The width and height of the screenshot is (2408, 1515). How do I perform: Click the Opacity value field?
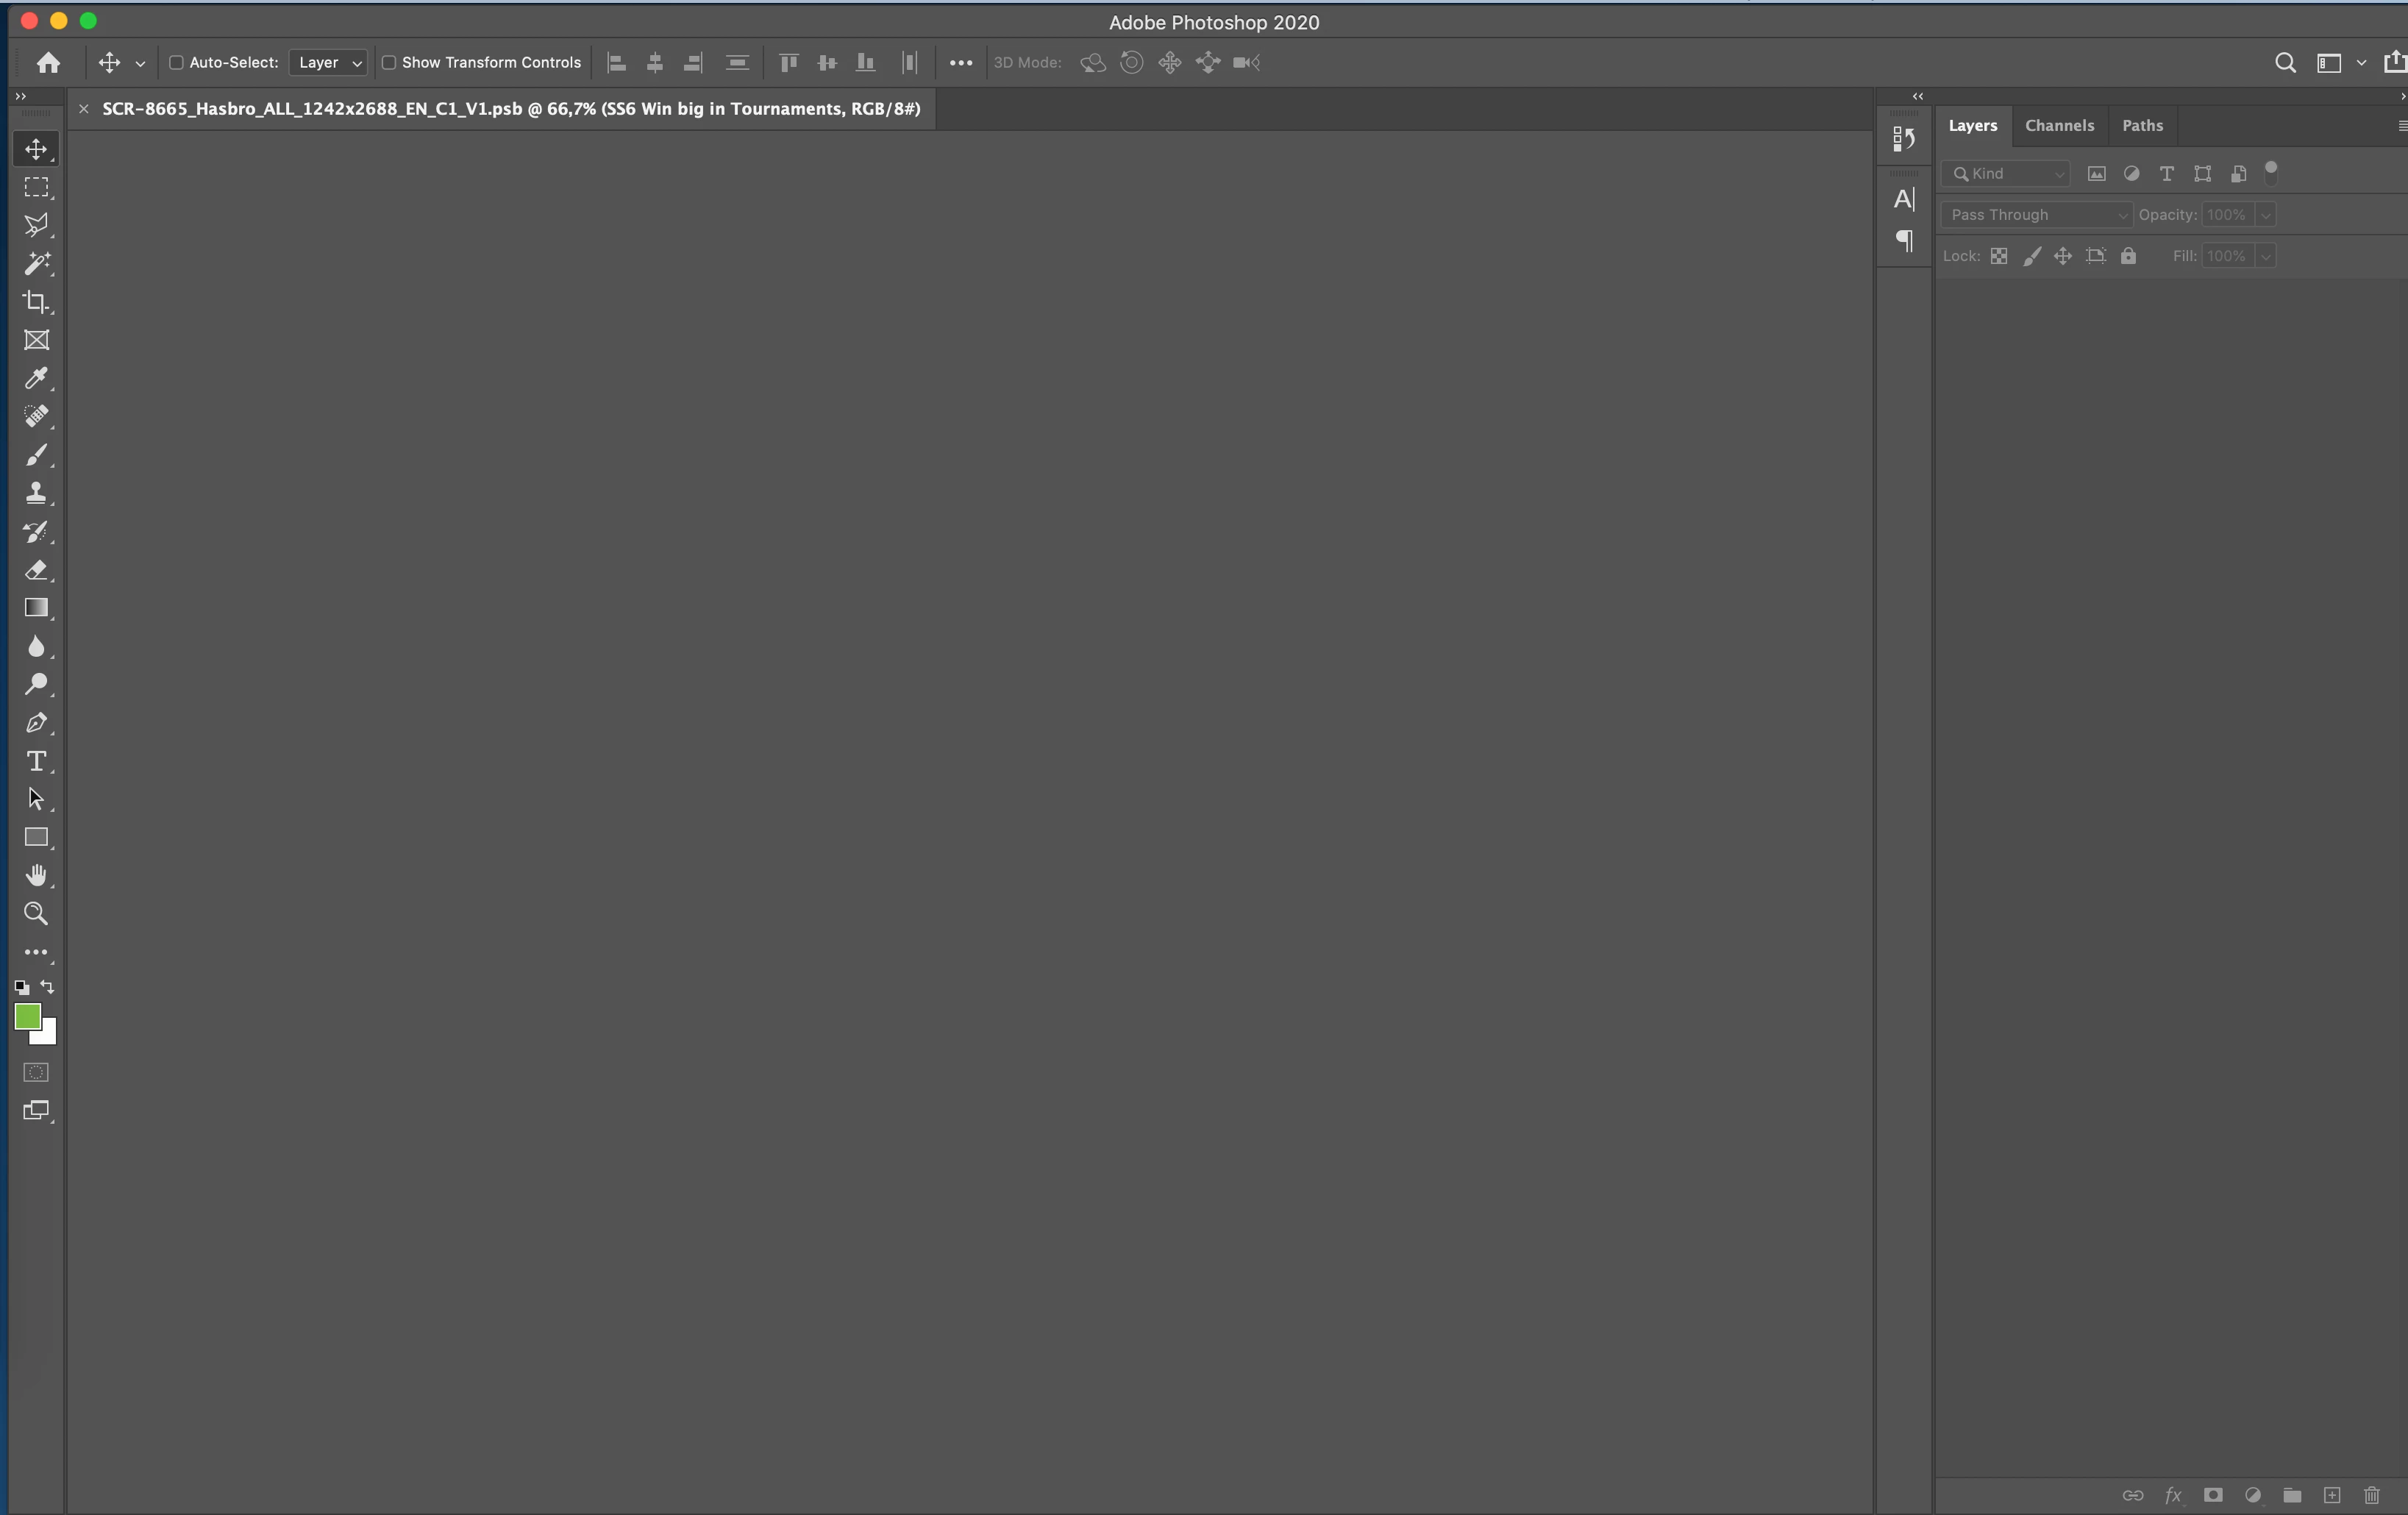click(2227, 215)
